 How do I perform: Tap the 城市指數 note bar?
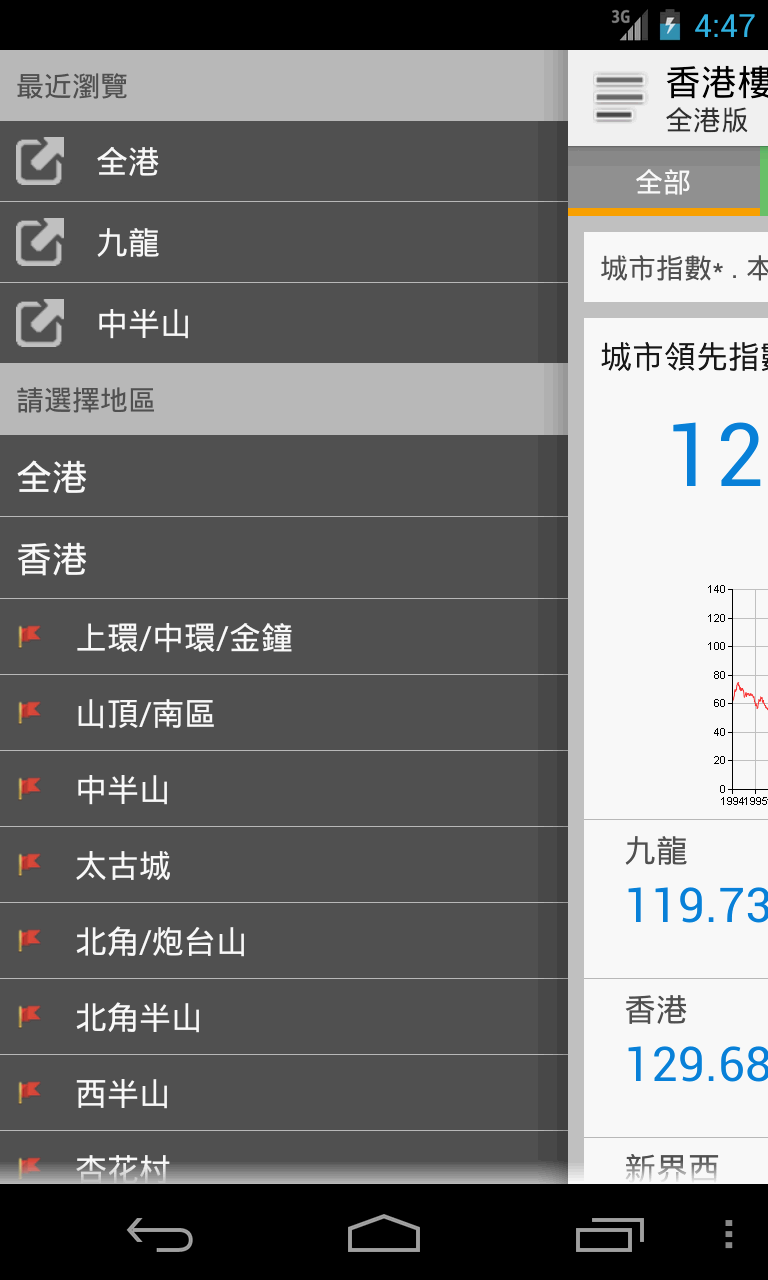click(676, 268)
